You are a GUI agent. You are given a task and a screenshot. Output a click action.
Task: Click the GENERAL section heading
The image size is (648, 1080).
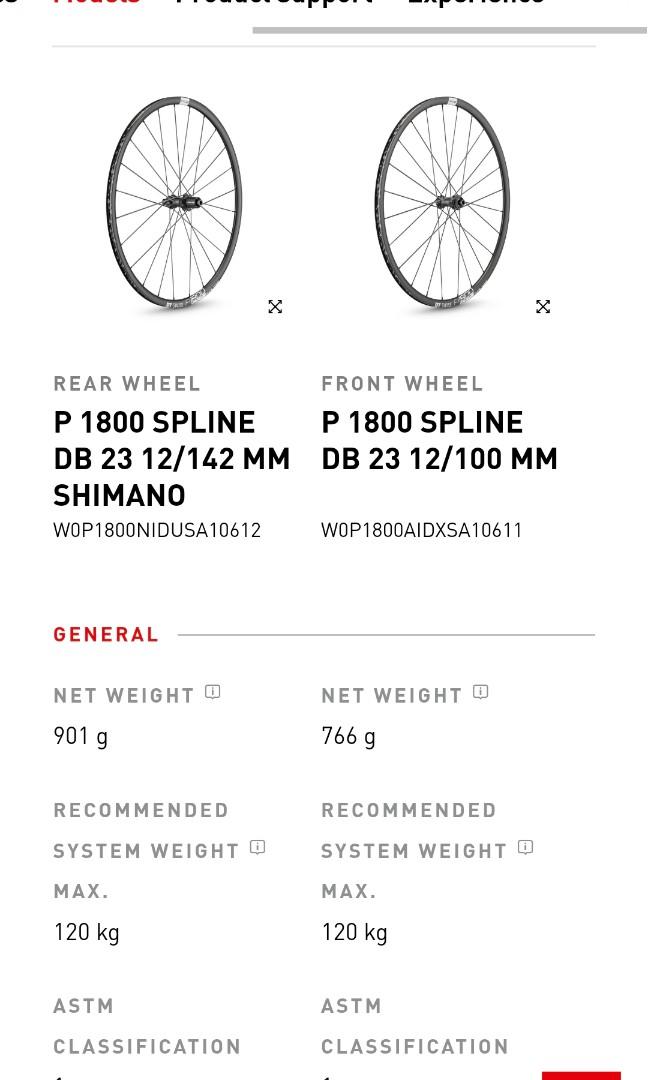tap(106, 634)
